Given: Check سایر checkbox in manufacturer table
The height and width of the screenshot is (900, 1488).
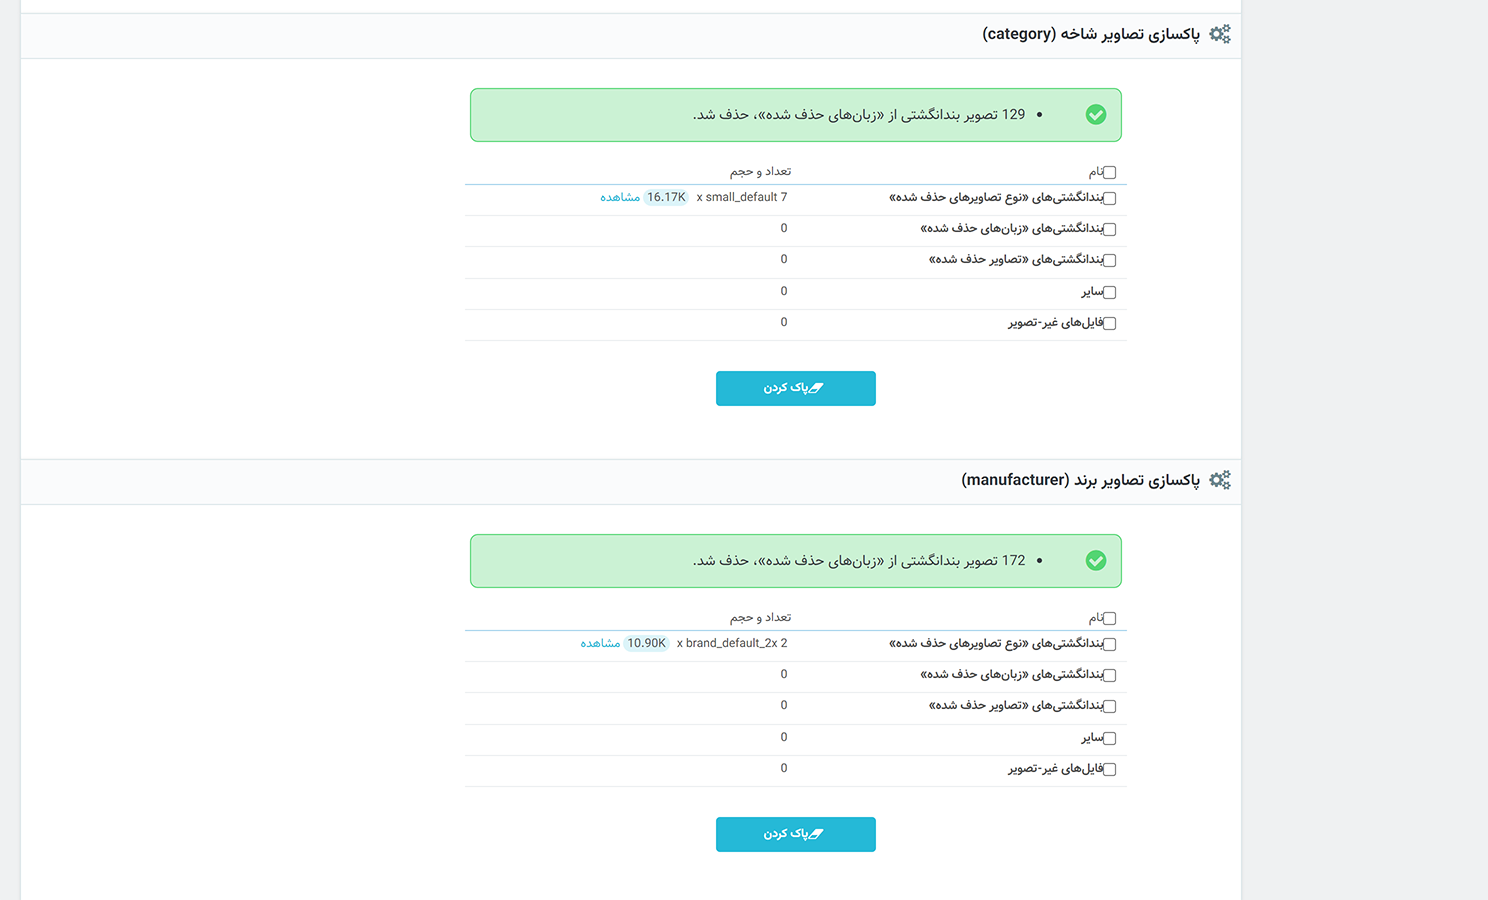Looking at the screenshot, I should [x=1109, y=739].
